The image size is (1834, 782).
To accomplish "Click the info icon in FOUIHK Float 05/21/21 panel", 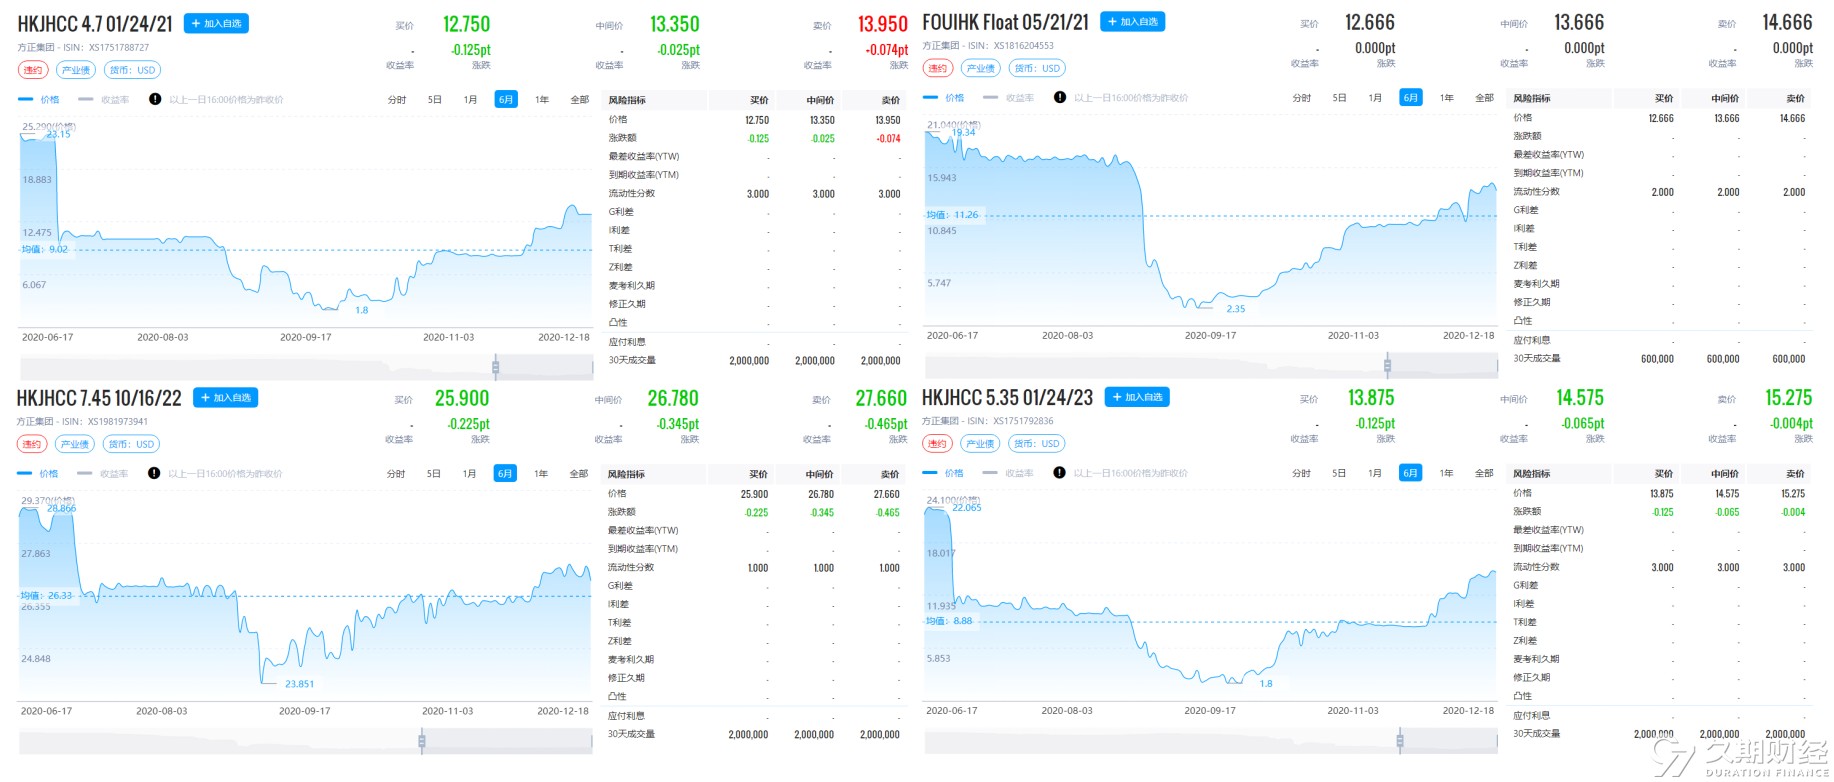I will click(x=1060, y=97).
